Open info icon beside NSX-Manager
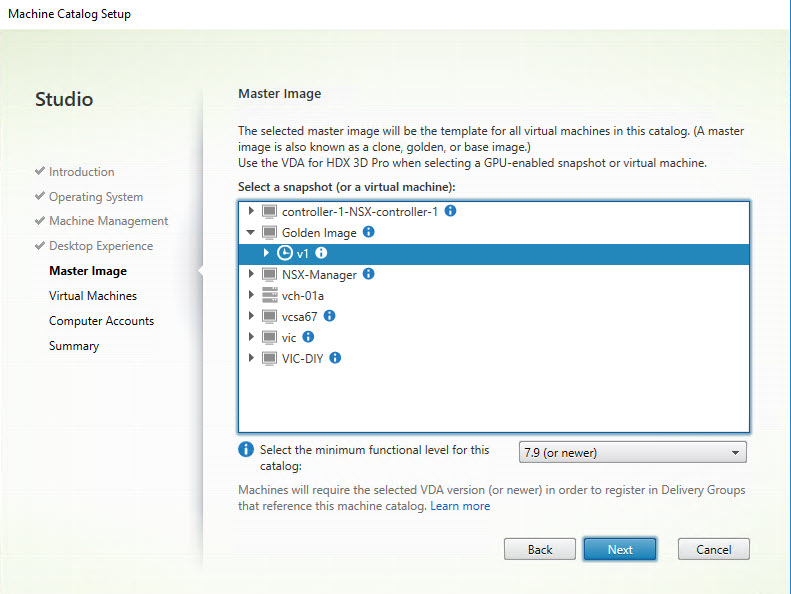 click(x=368, y=274)
